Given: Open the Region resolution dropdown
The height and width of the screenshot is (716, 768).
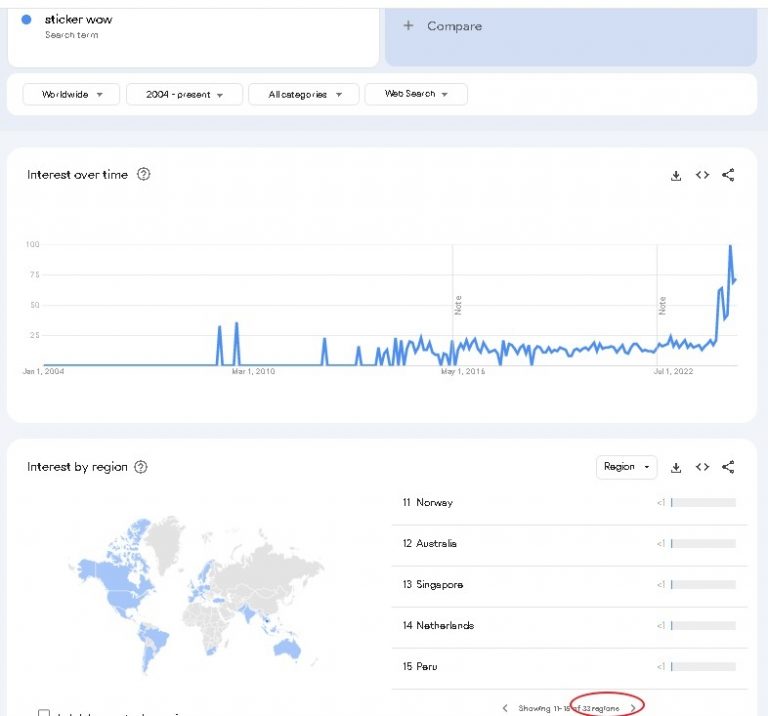Looking at the screenshot, I should point(626,467).
